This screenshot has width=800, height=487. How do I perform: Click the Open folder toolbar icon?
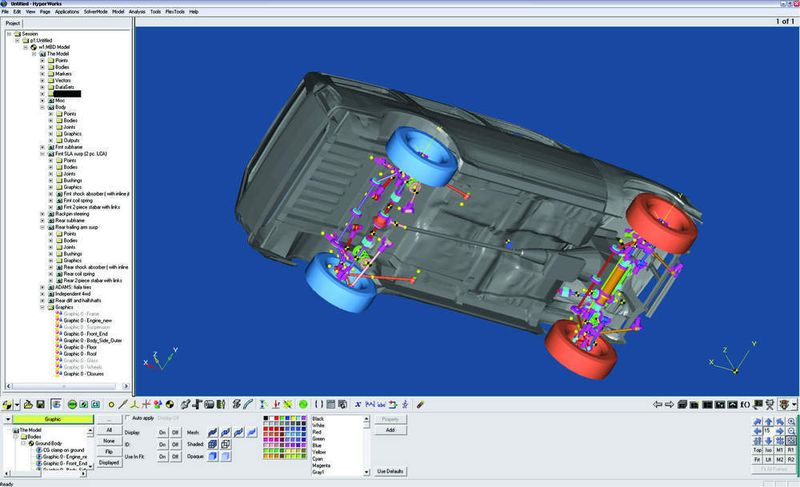[28, 404]
